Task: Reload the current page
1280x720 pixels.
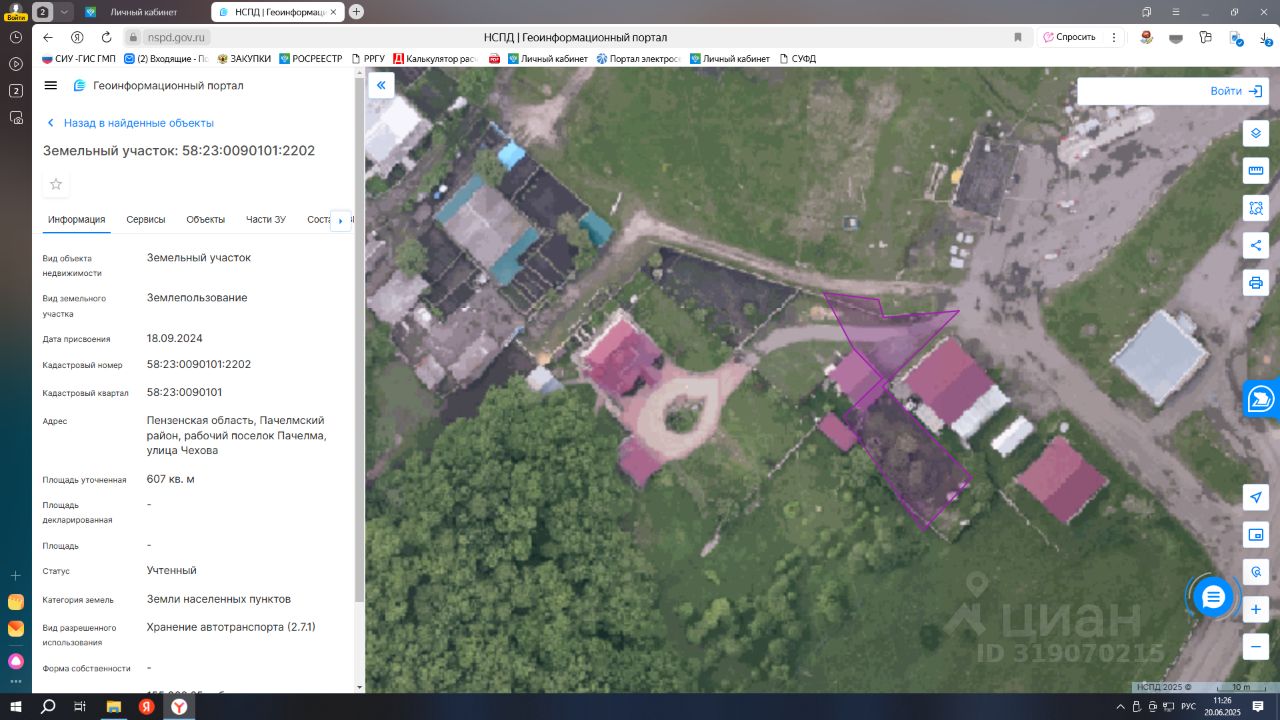Action: click(107, 37)
